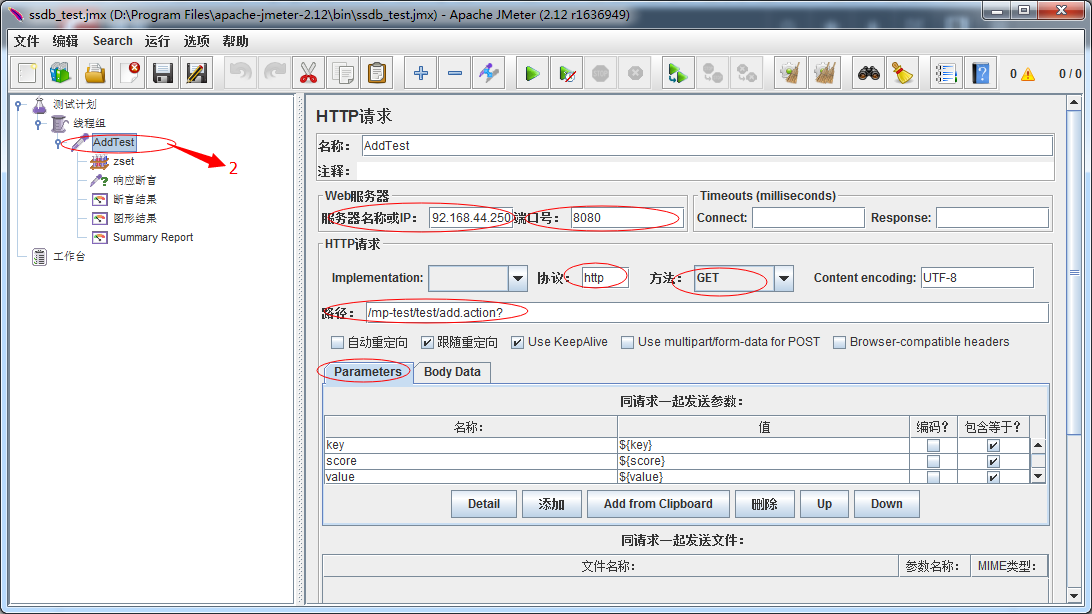Click the warning triangle error counter
This screenshot has height=614, width=1092.
(x=1028, y=74)
